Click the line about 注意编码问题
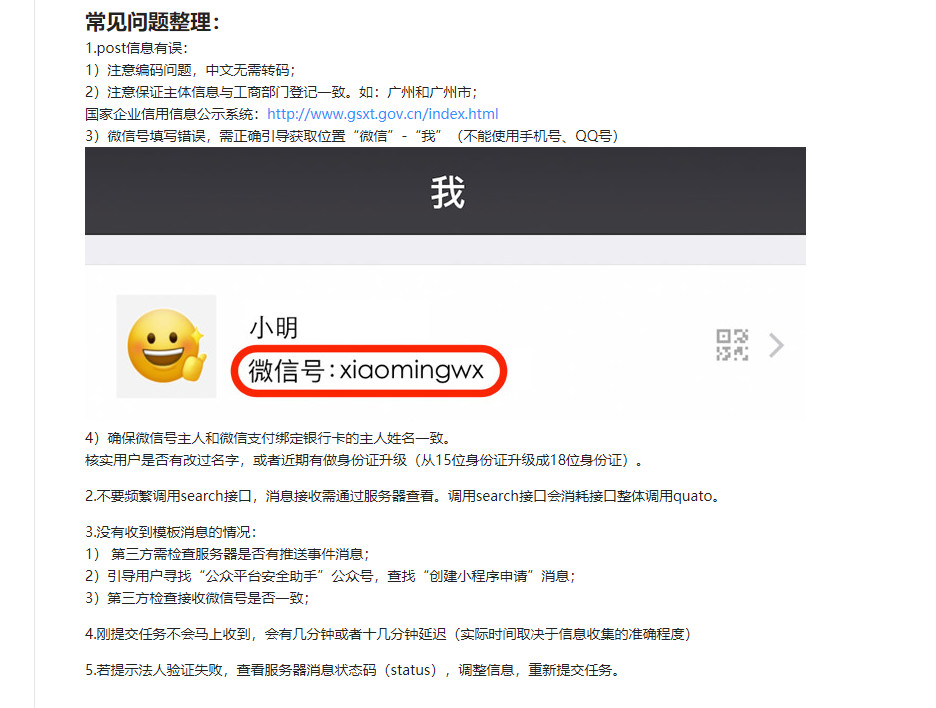The image size is (936, 708). [x=190, y=70]
